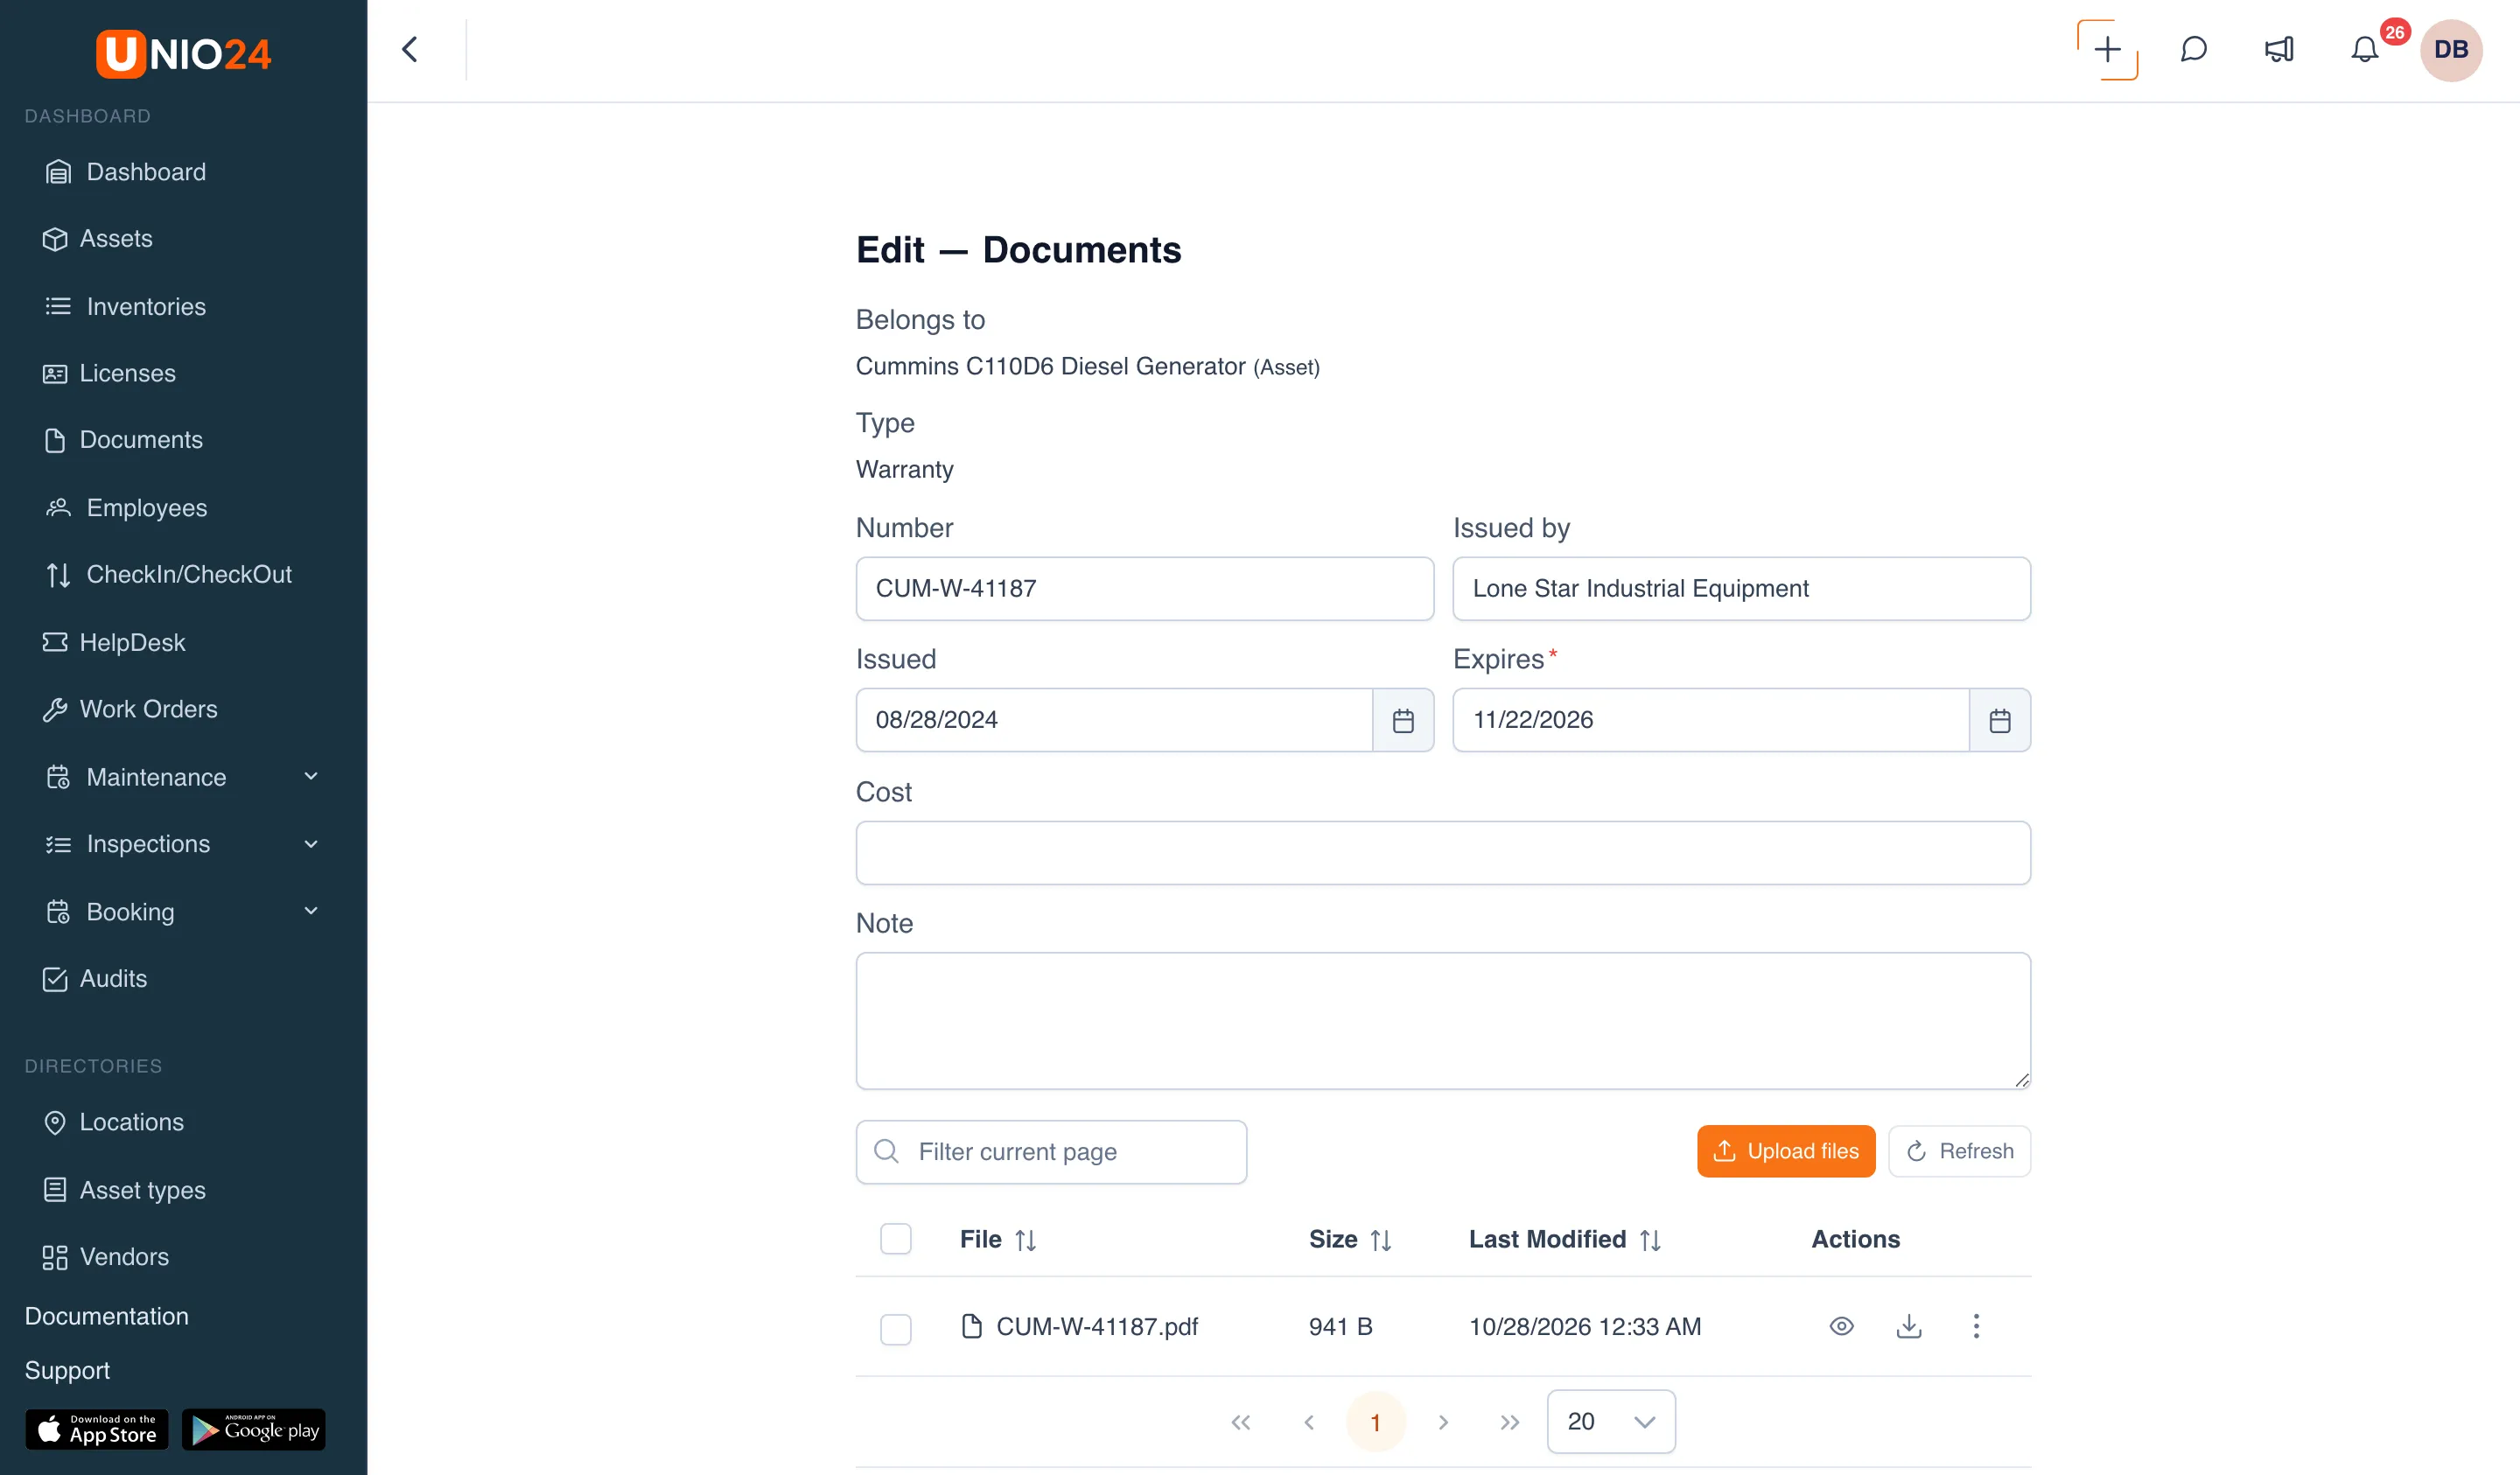
Task: Open the announcements megaphone icon
Action: click(x=2279, y=50)
